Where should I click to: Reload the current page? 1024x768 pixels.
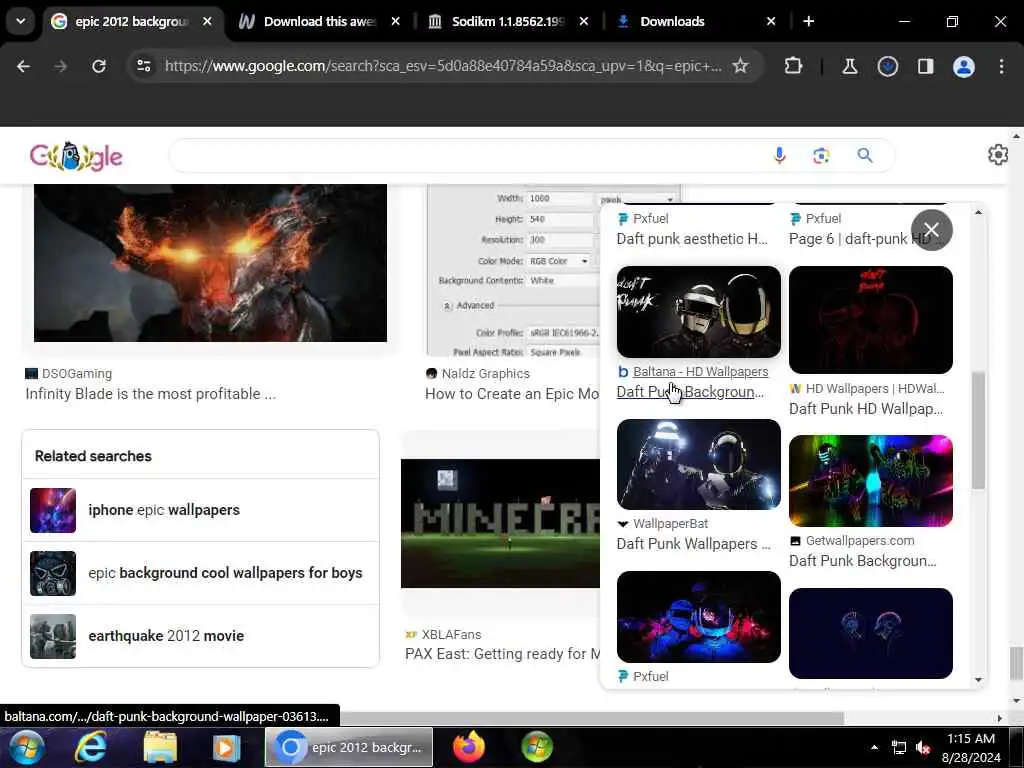click(x=99, y=66)
